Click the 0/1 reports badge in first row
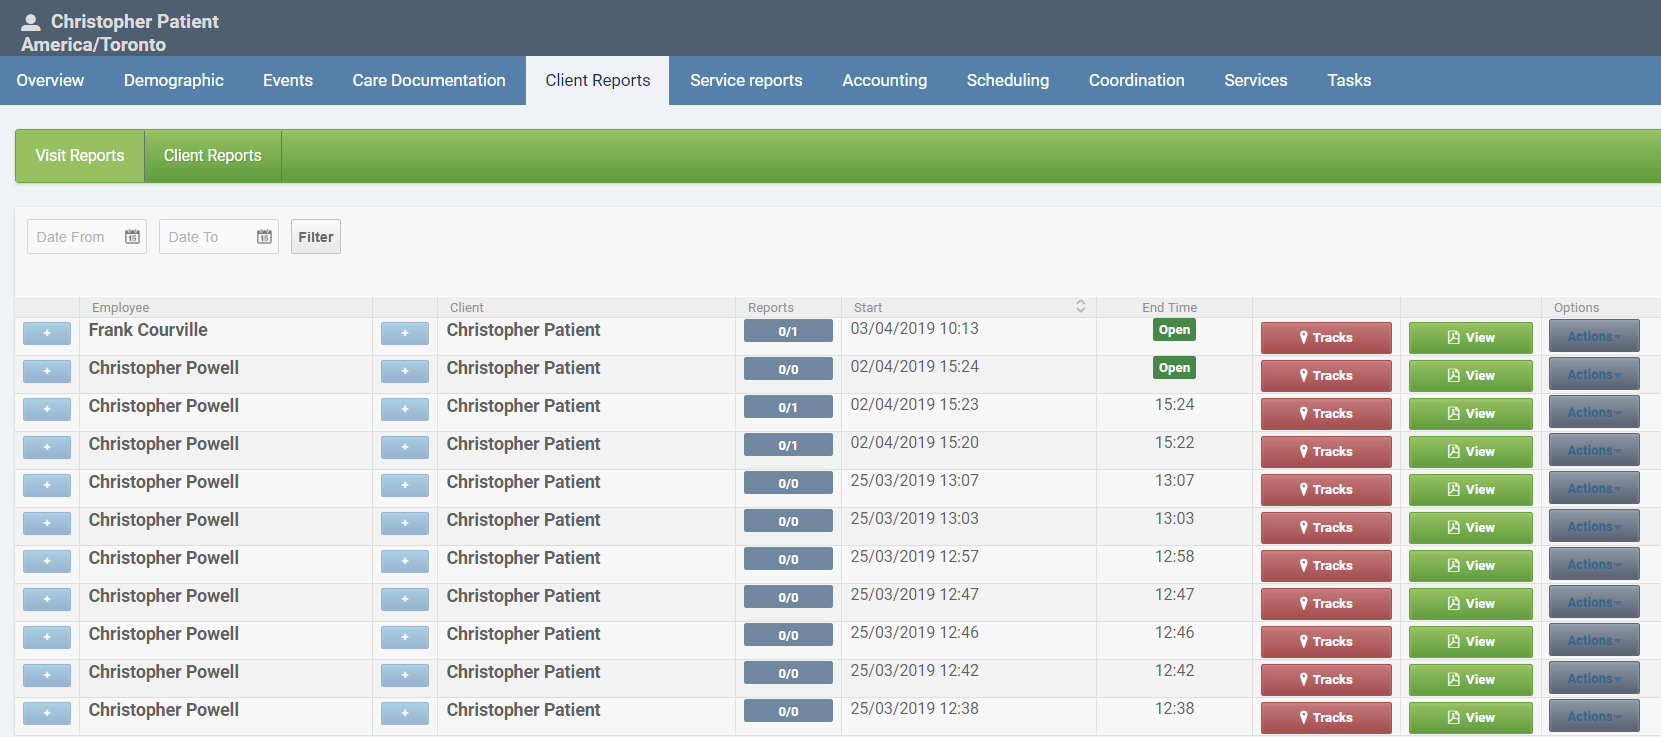This screenshot has width=1661, height=737. click(788, 331)
